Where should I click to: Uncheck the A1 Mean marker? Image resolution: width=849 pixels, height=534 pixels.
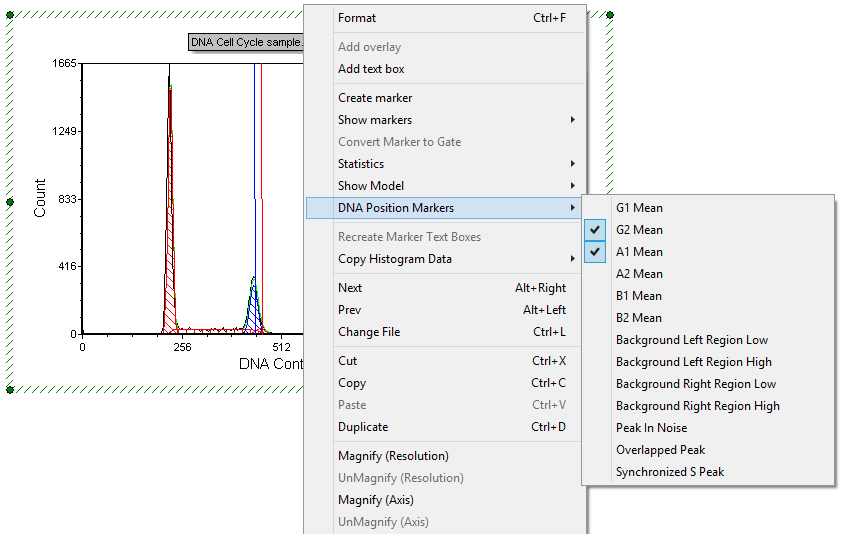tap(639, 252)
